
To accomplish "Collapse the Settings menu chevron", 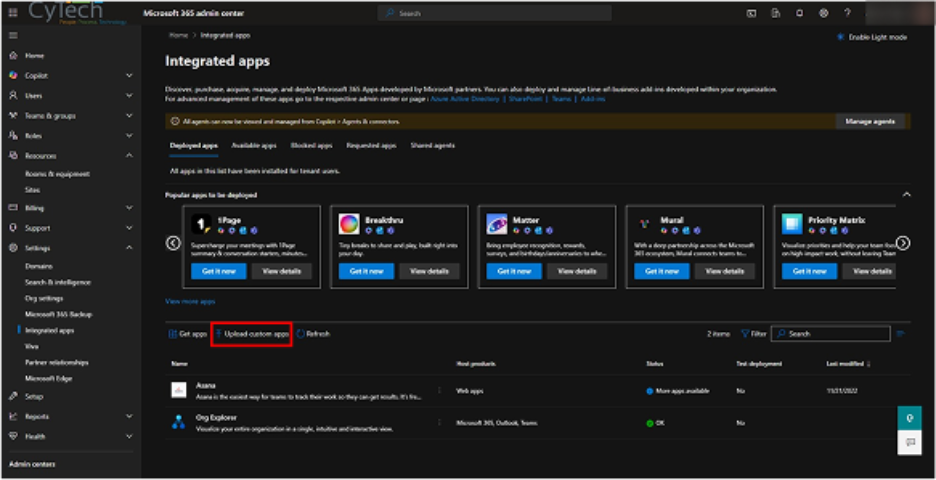I will (130, 248).
